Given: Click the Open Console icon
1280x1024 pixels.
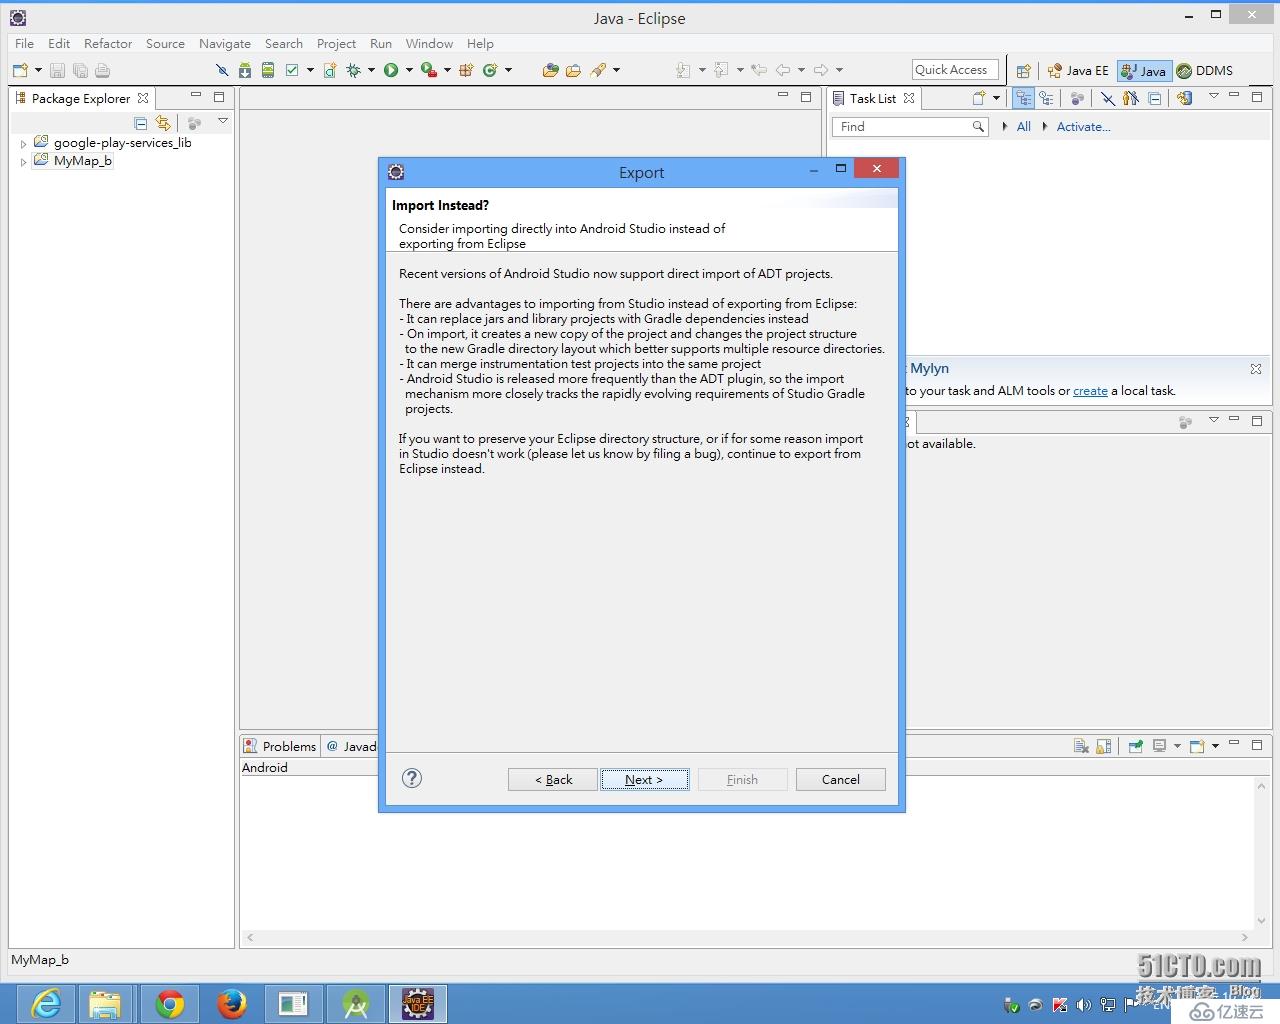Looking at the screenshot, I should 1197,746.
